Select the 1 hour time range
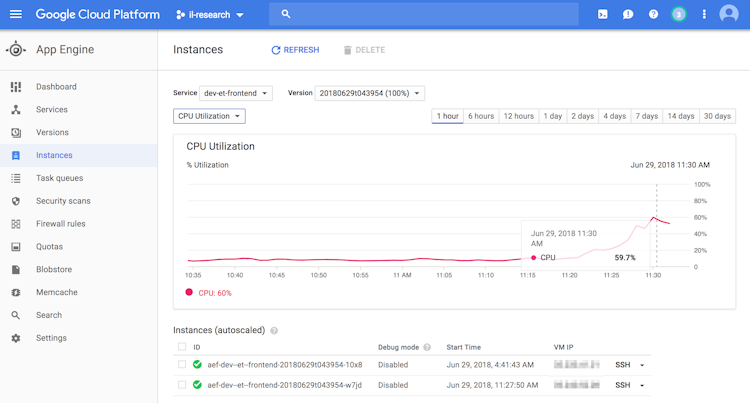750x403 pixels. [447, 116]
